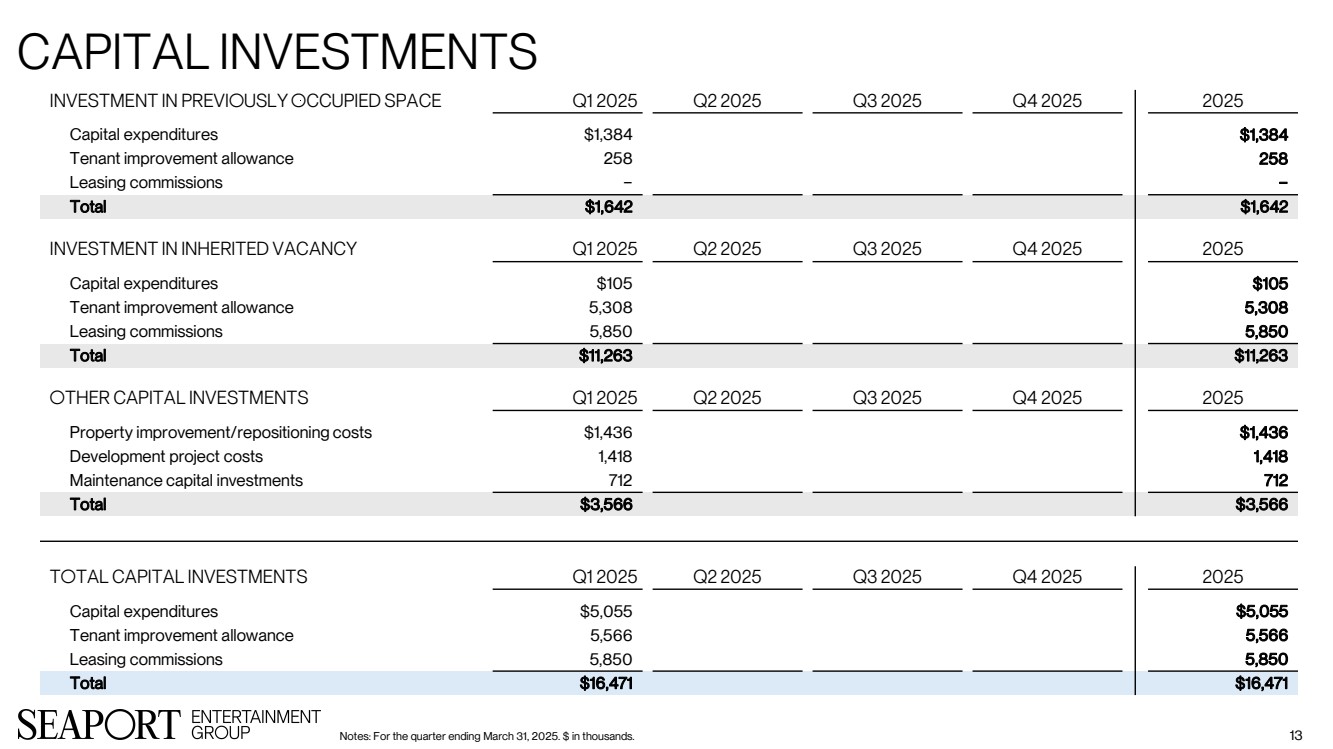Click the footnote about quarter ending March 31
The image size is (1333, 749).
pyautogui.click(x=487, y=737)
